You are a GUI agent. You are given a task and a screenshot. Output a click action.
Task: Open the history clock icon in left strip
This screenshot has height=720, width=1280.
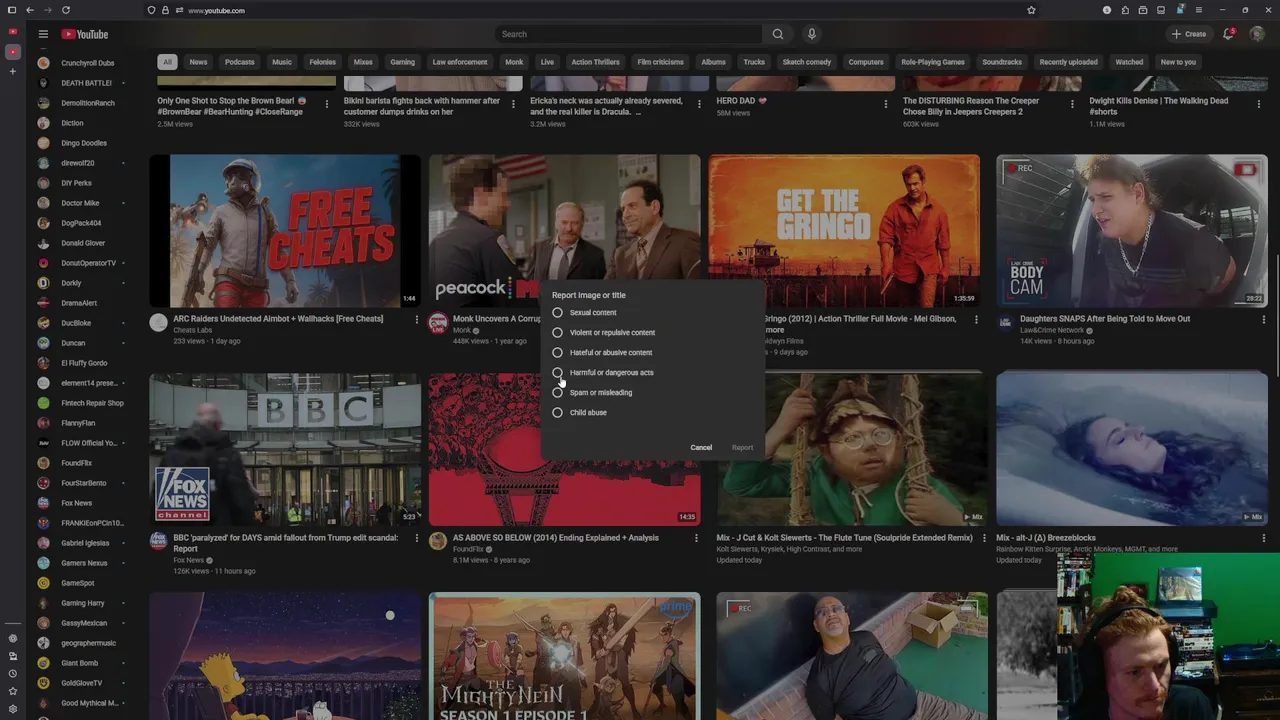point(13,674)
